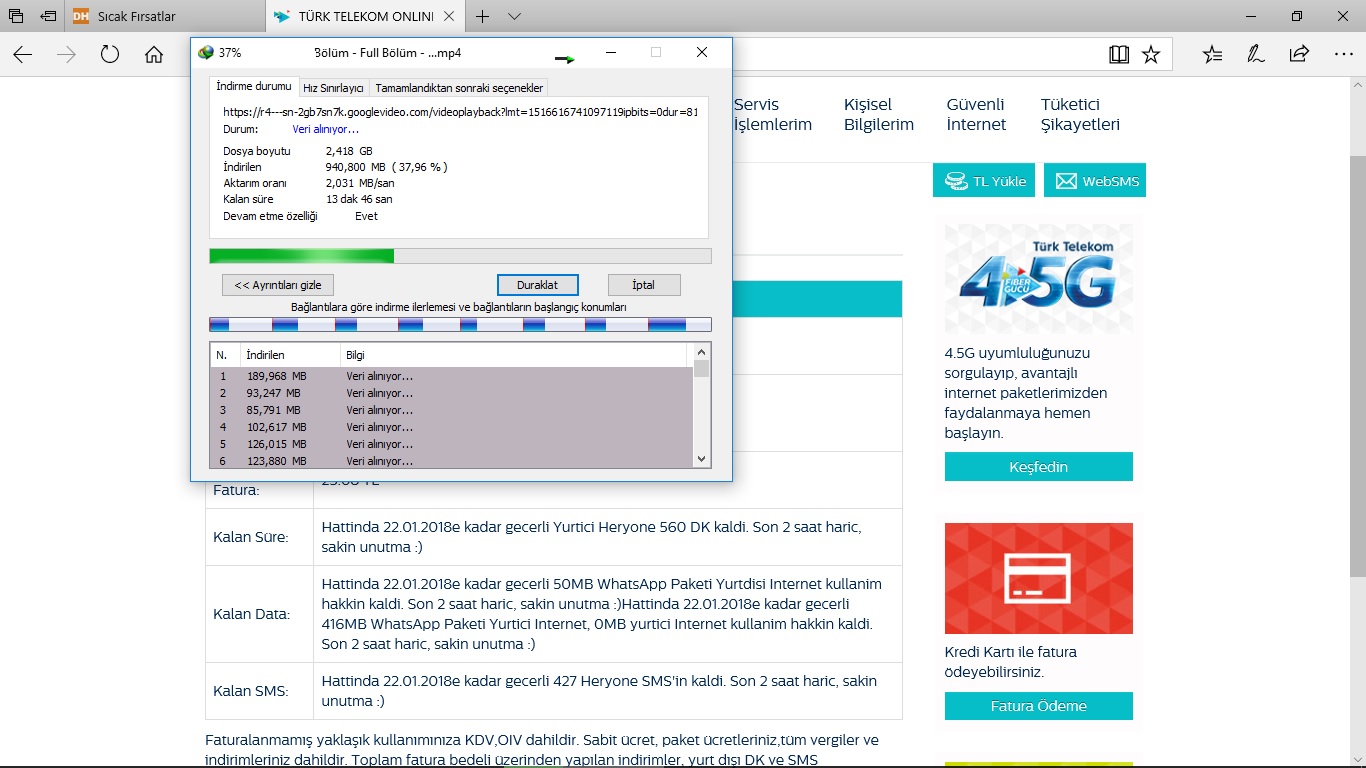The width and height of the screenshot is (1366, 768).
Task: Select connection row with 85,791 MB
Action: point(451,410)
